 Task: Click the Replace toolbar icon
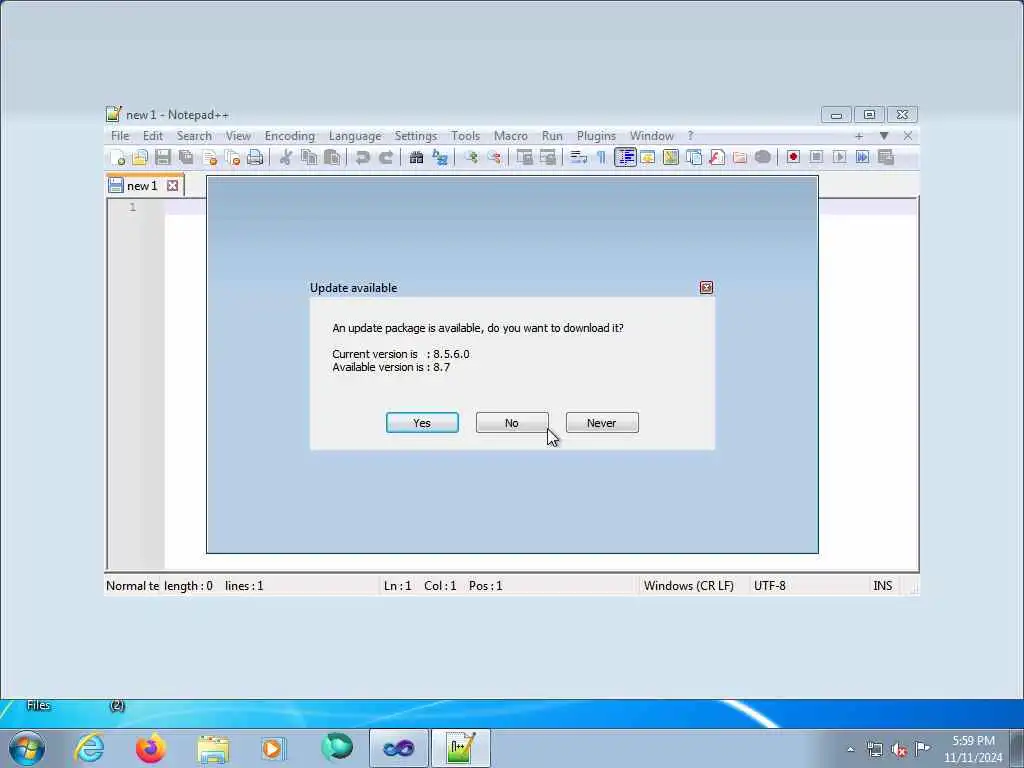point(440,157)
